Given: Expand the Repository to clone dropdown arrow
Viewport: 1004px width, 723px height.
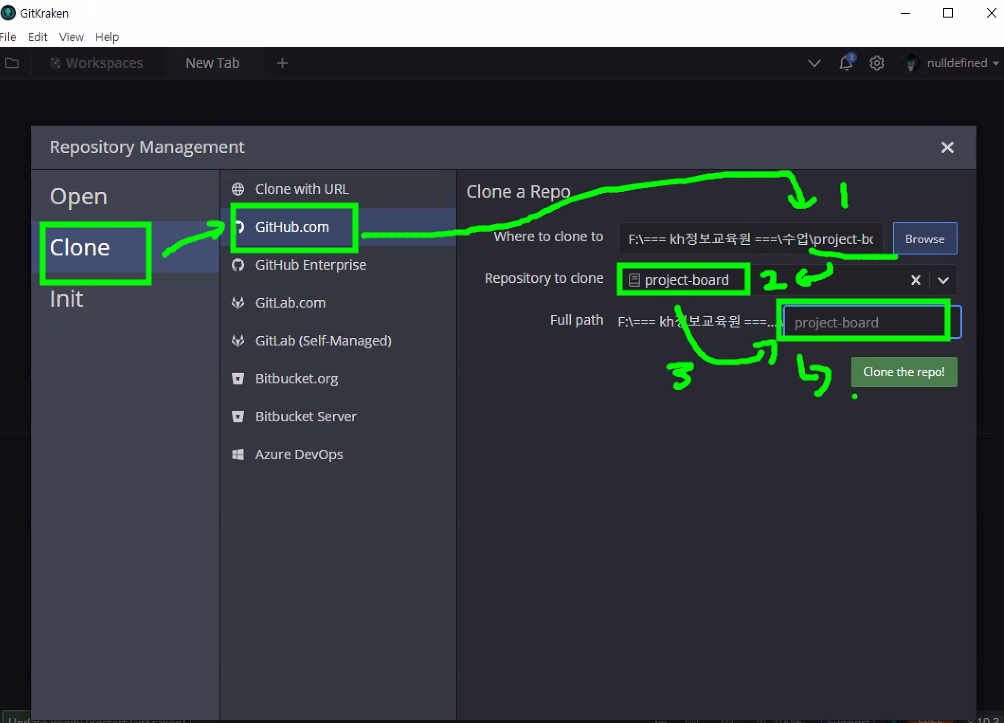Looking at the screenshot, I should point(943,280).
